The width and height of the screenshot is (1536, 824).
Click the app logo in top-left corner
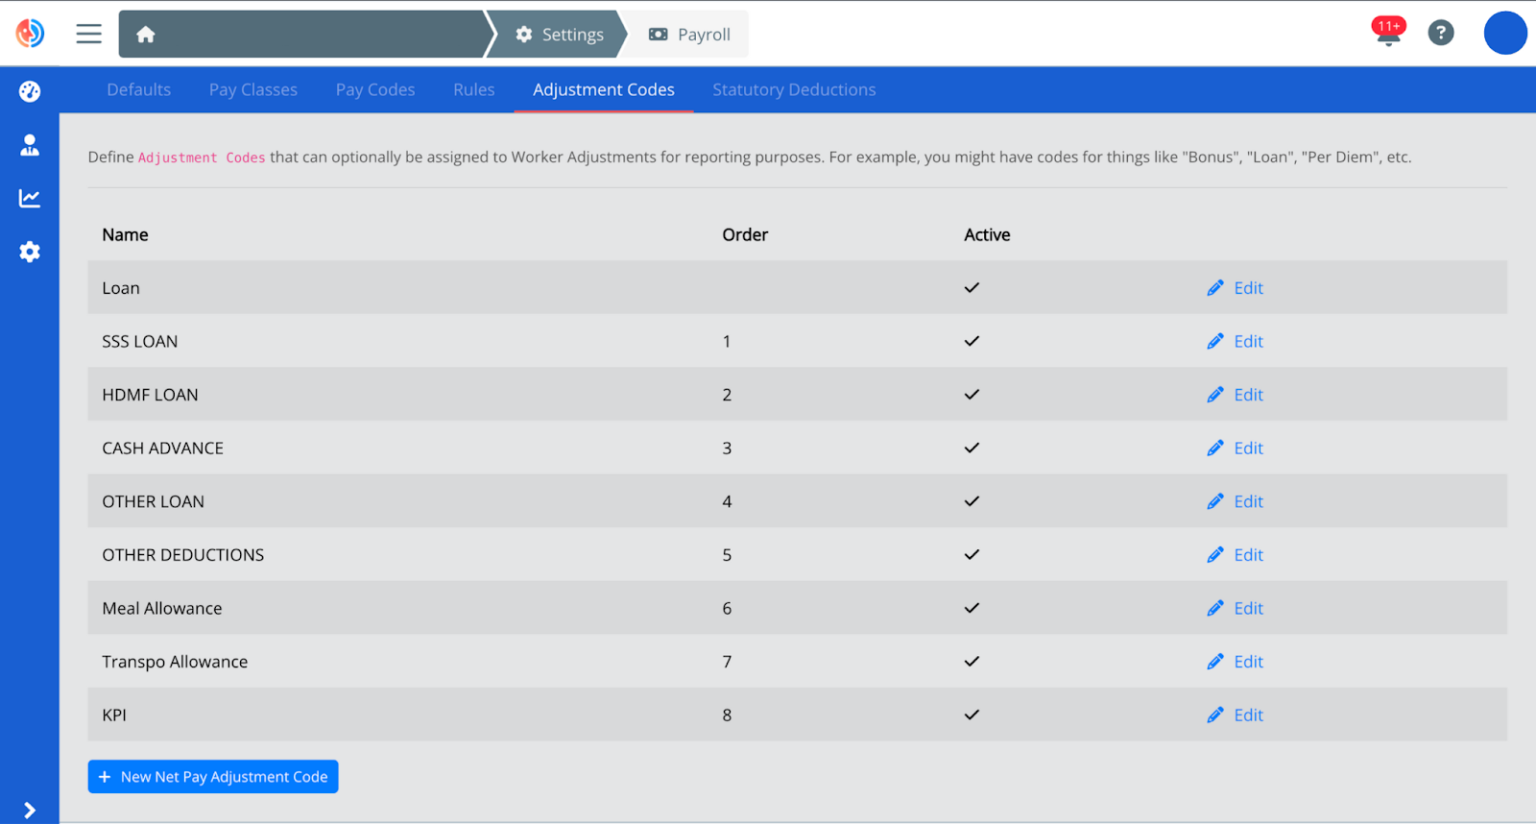[x=30, y=33]
